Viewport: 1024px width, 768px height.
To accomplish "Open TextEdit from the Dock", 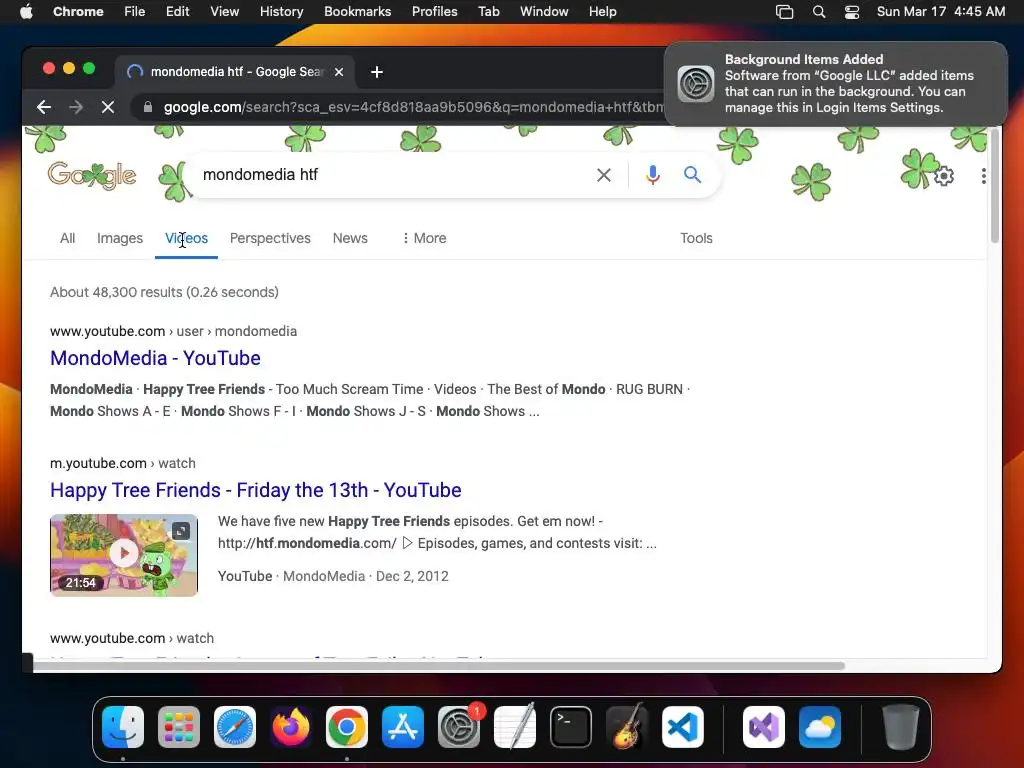I will coord(515,727).
